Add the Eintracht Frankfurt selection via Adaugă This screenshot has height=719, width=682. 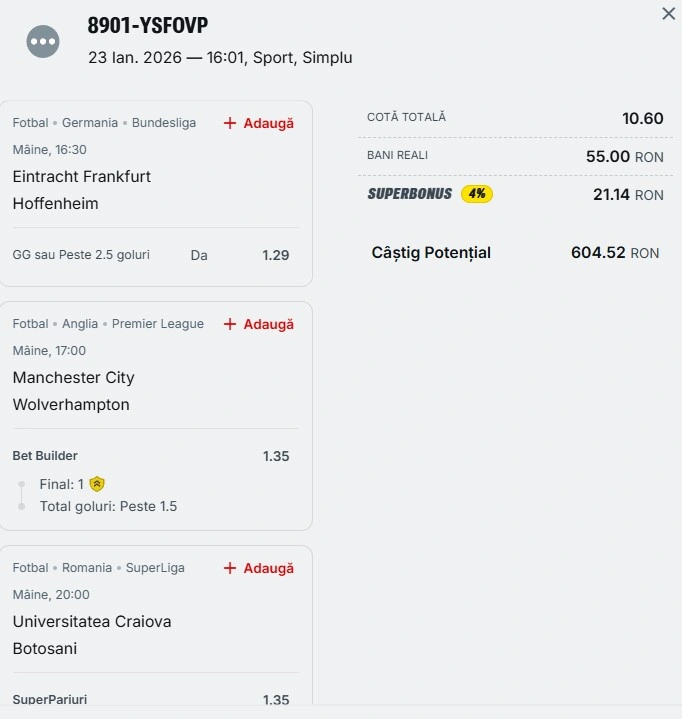(259, 123)
